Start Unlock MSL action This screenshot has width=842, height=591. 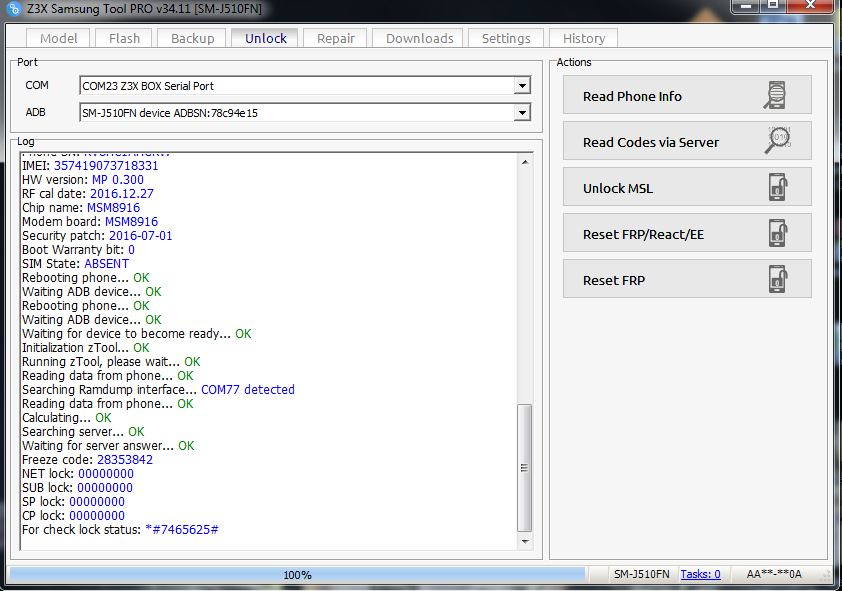[687, 187]
